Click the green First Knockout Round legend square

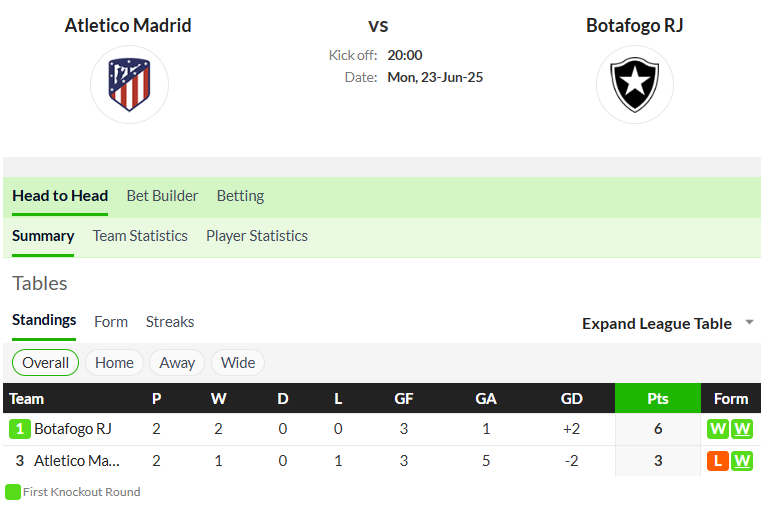click(x=13, y=492)
